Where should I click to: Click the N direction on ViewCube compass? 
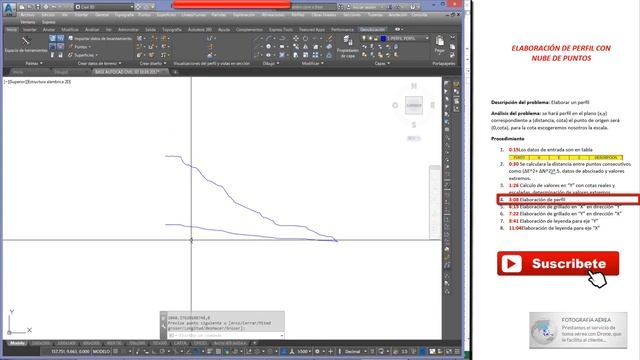click(x=413, y=86)
